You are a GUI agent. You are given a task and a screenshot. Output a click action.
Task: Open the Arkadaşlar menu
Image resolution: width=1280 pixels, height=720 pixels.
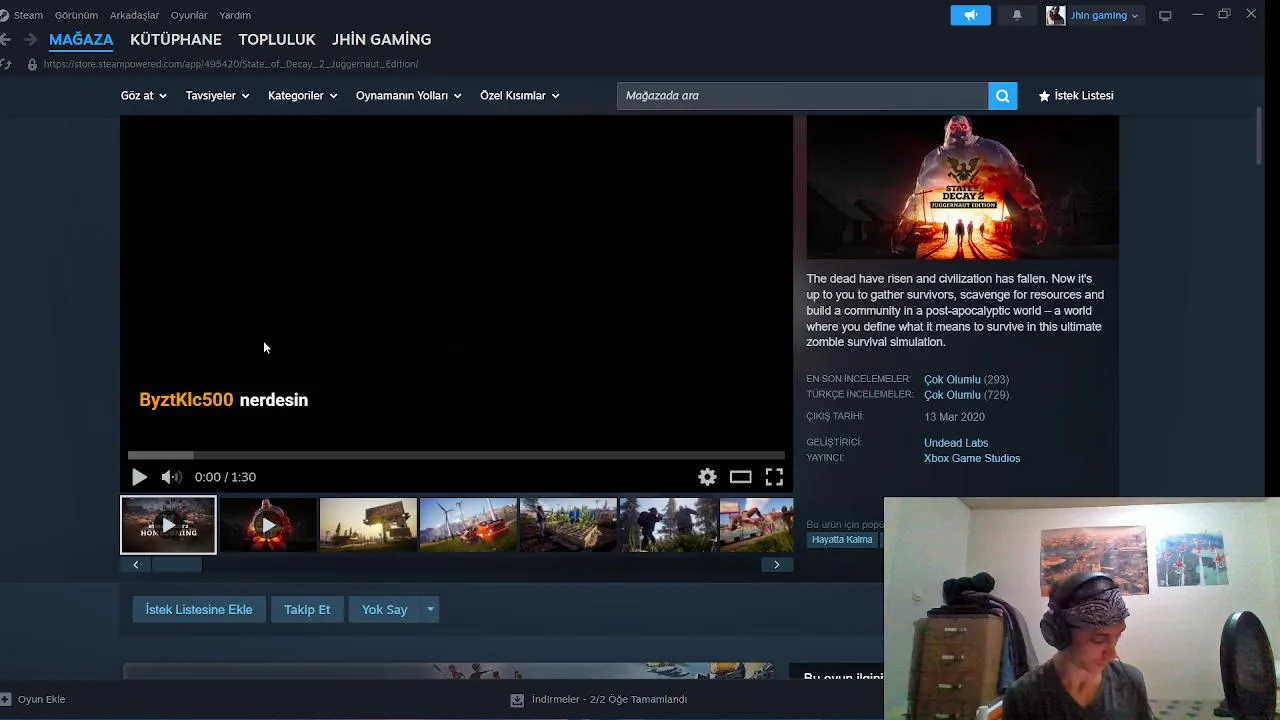[134, 15]
